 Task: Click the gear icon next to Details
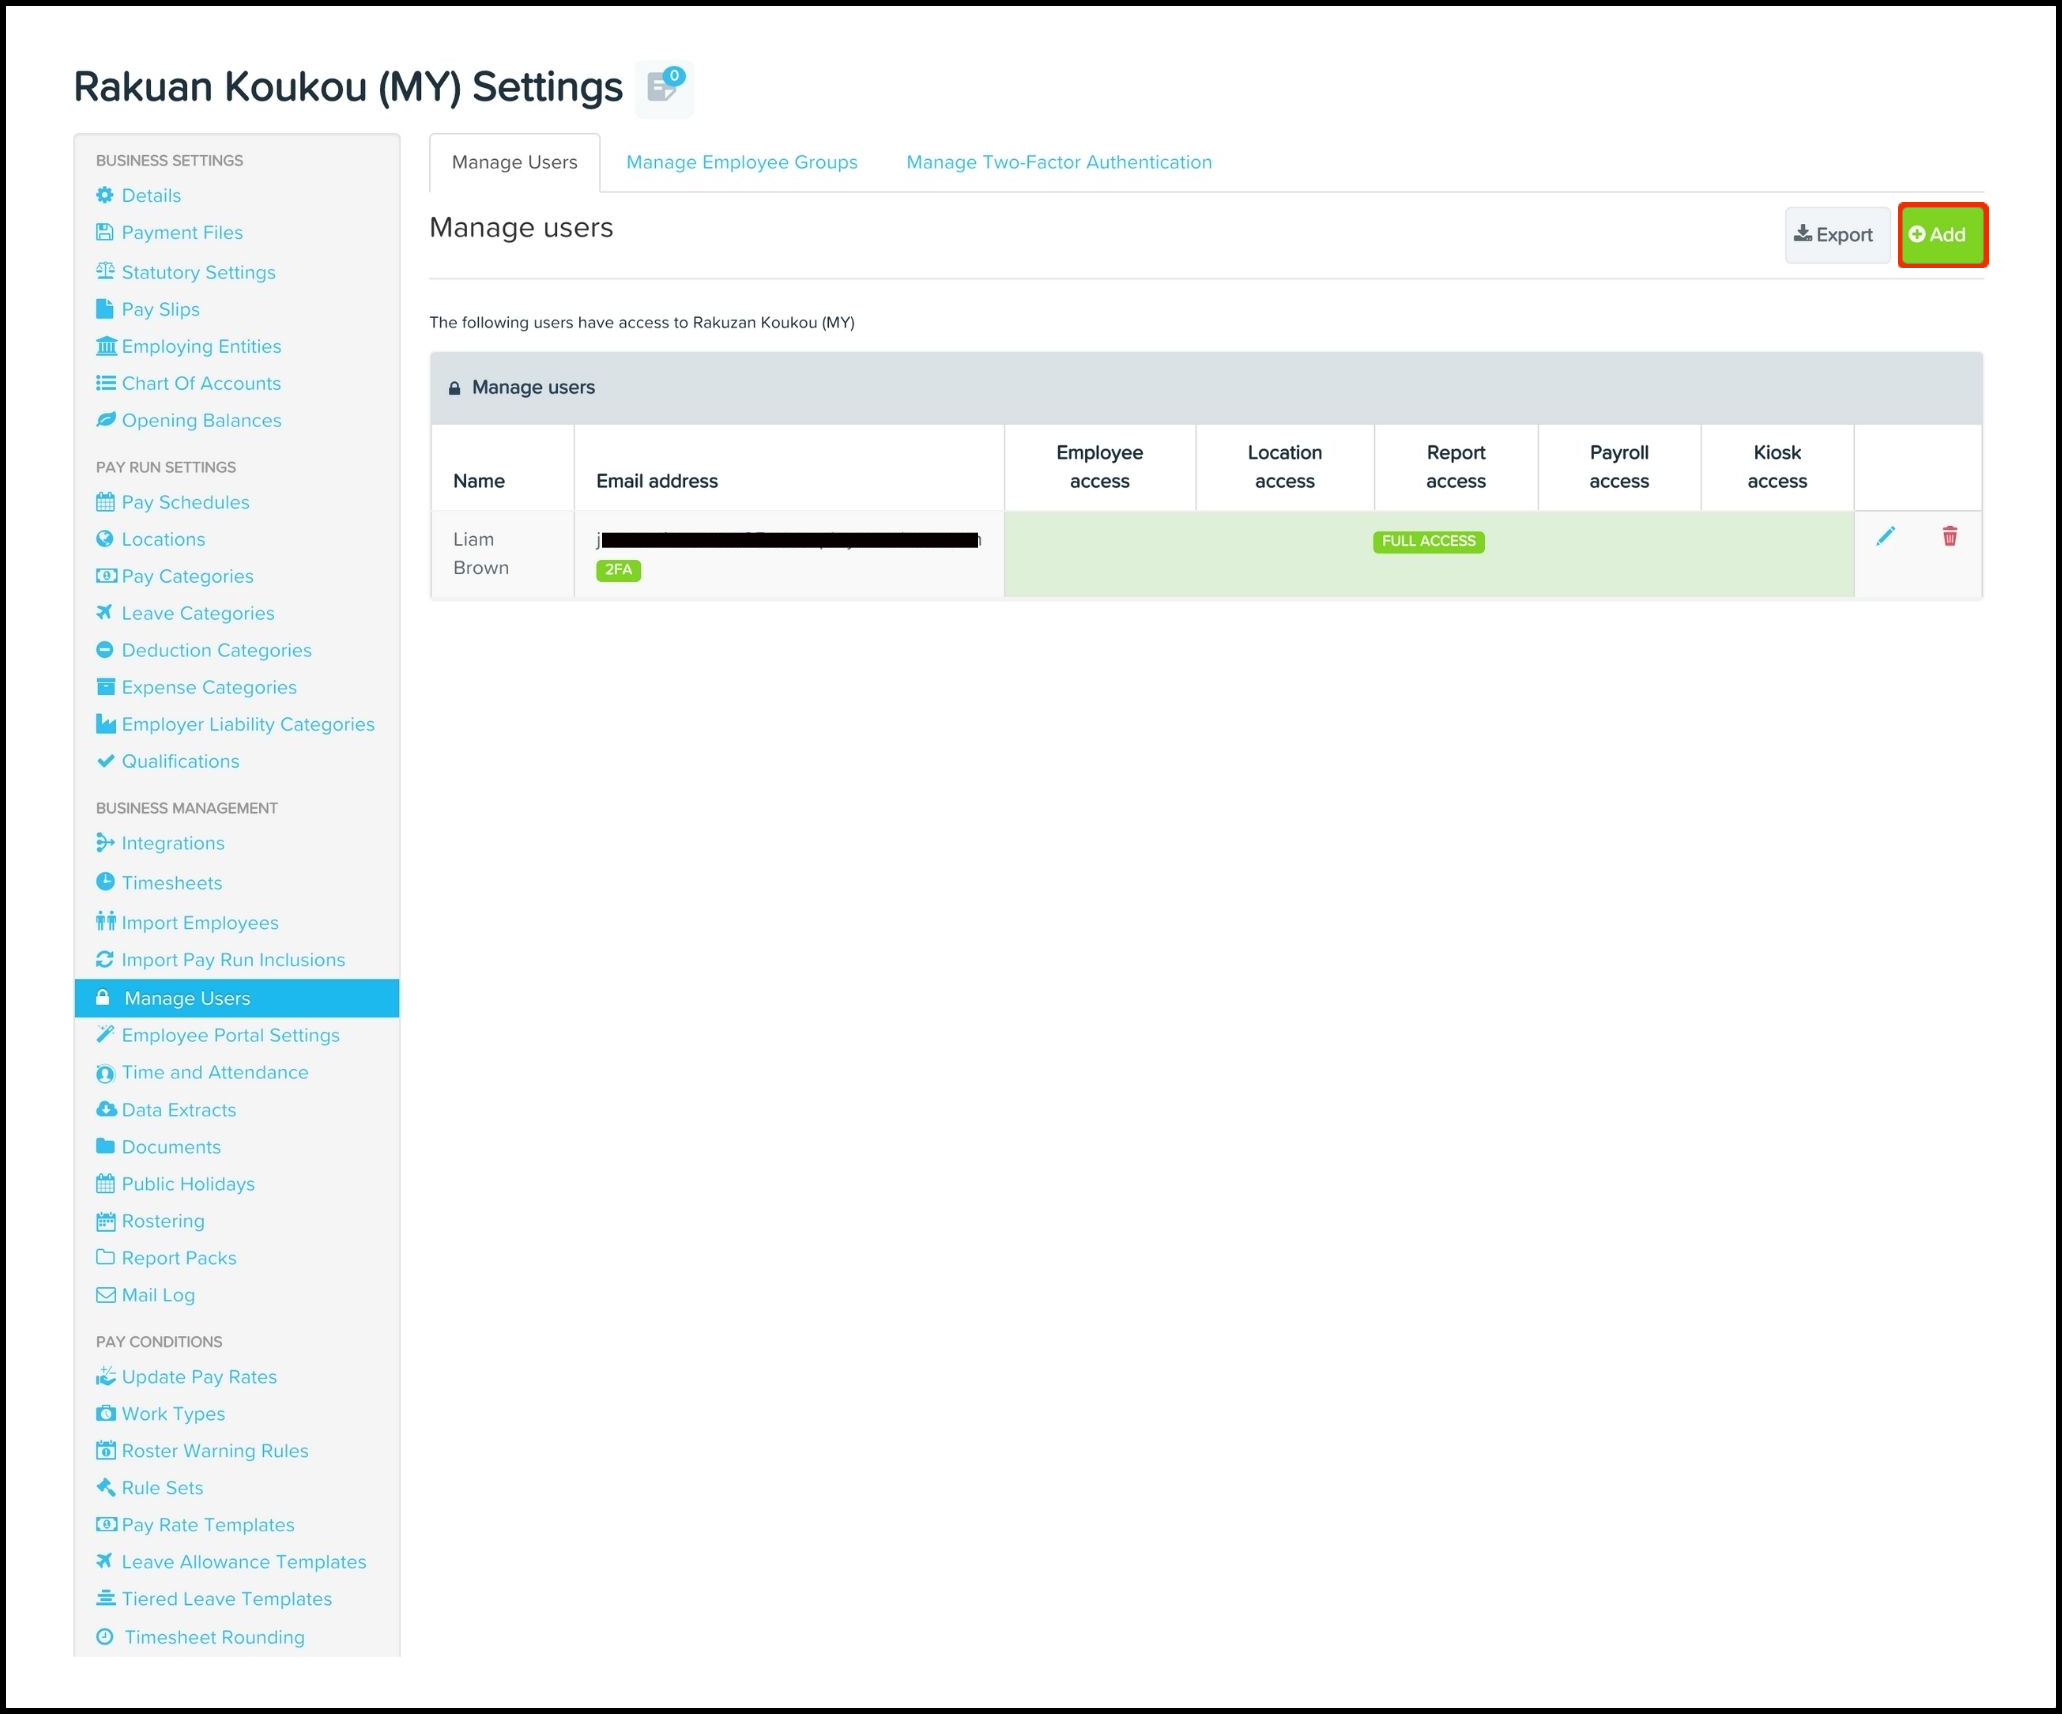pos(105,195)
